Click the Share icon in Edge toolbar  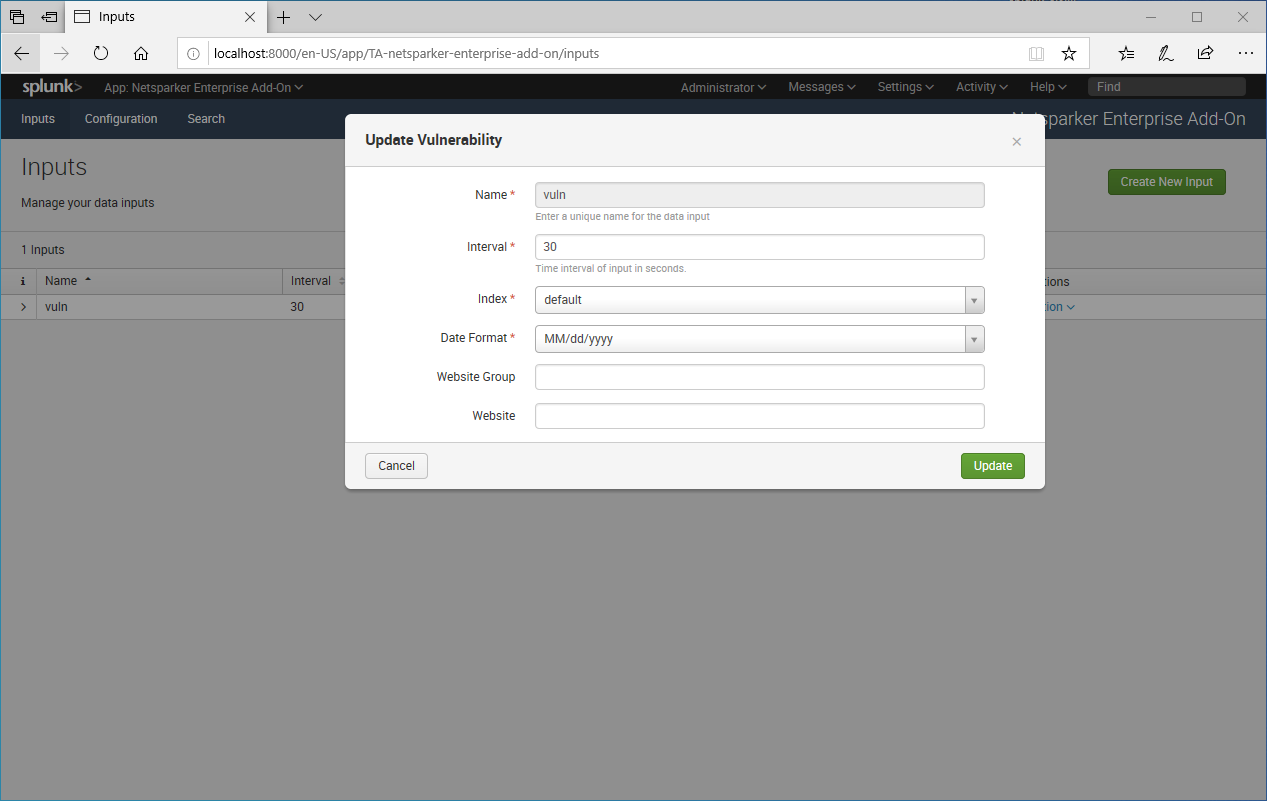point(1205,53)
